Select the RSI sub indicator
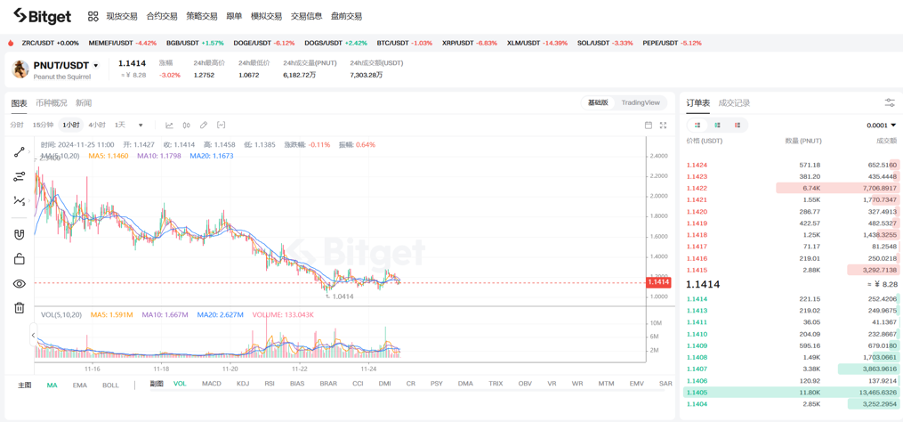904x422 pixels. (x=269, y=383)
